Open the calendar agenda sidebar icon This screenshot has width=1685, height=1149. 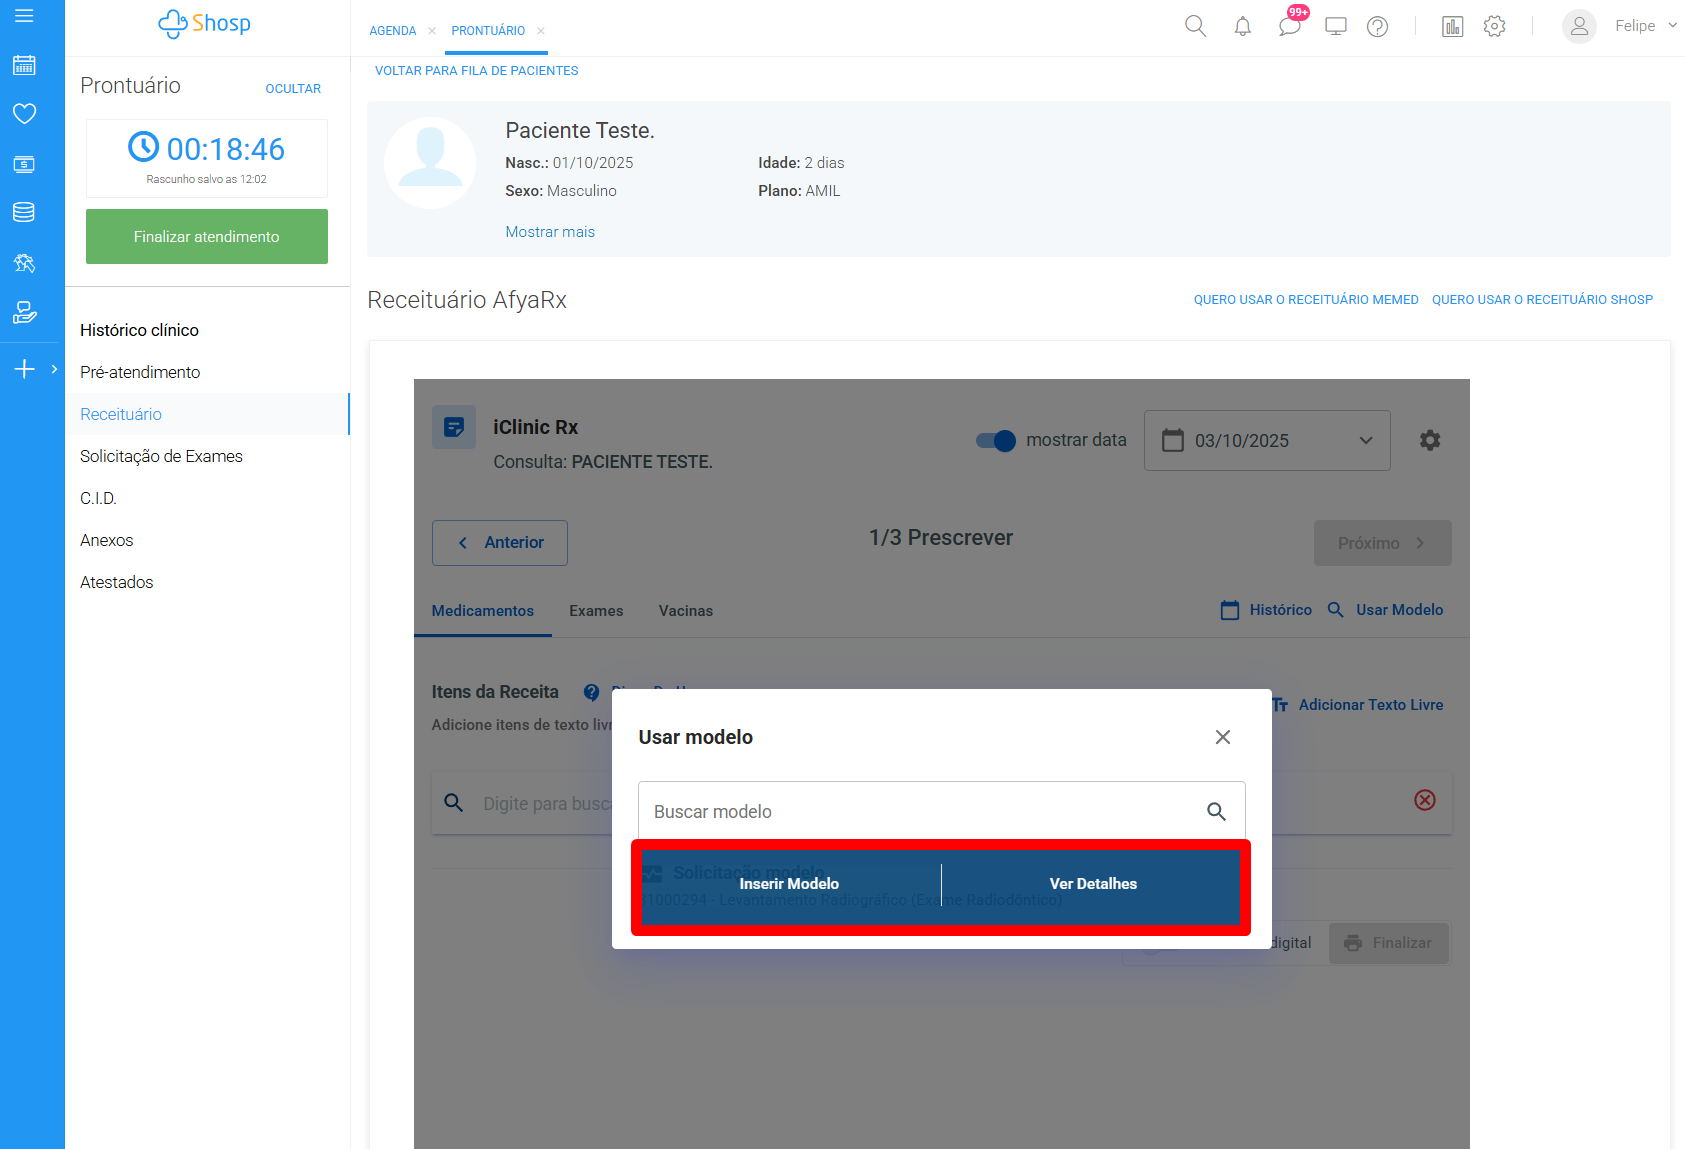point(24,66)
